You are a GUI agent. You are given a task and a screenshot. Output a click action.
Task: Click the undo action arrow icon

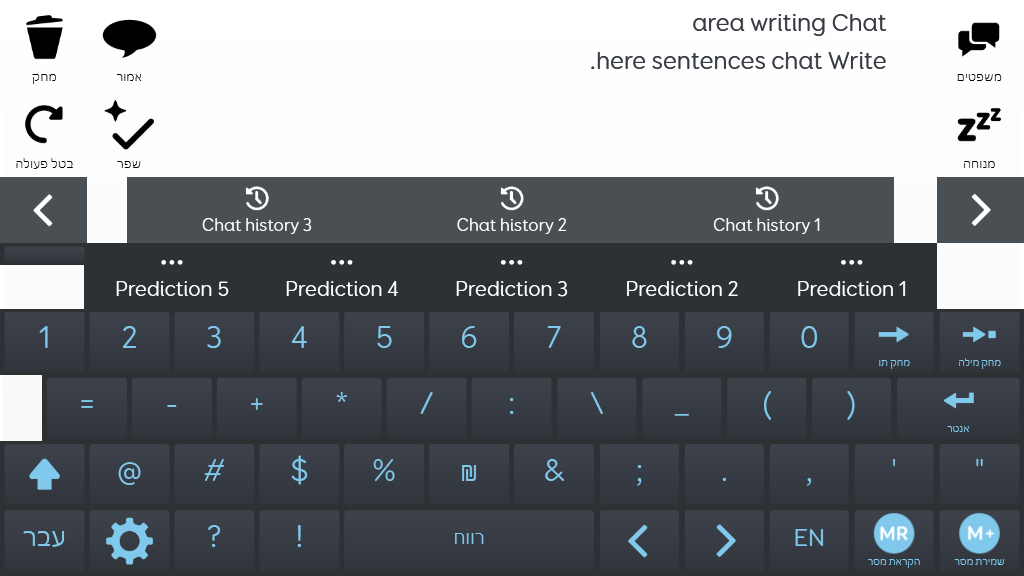[44, 124]
